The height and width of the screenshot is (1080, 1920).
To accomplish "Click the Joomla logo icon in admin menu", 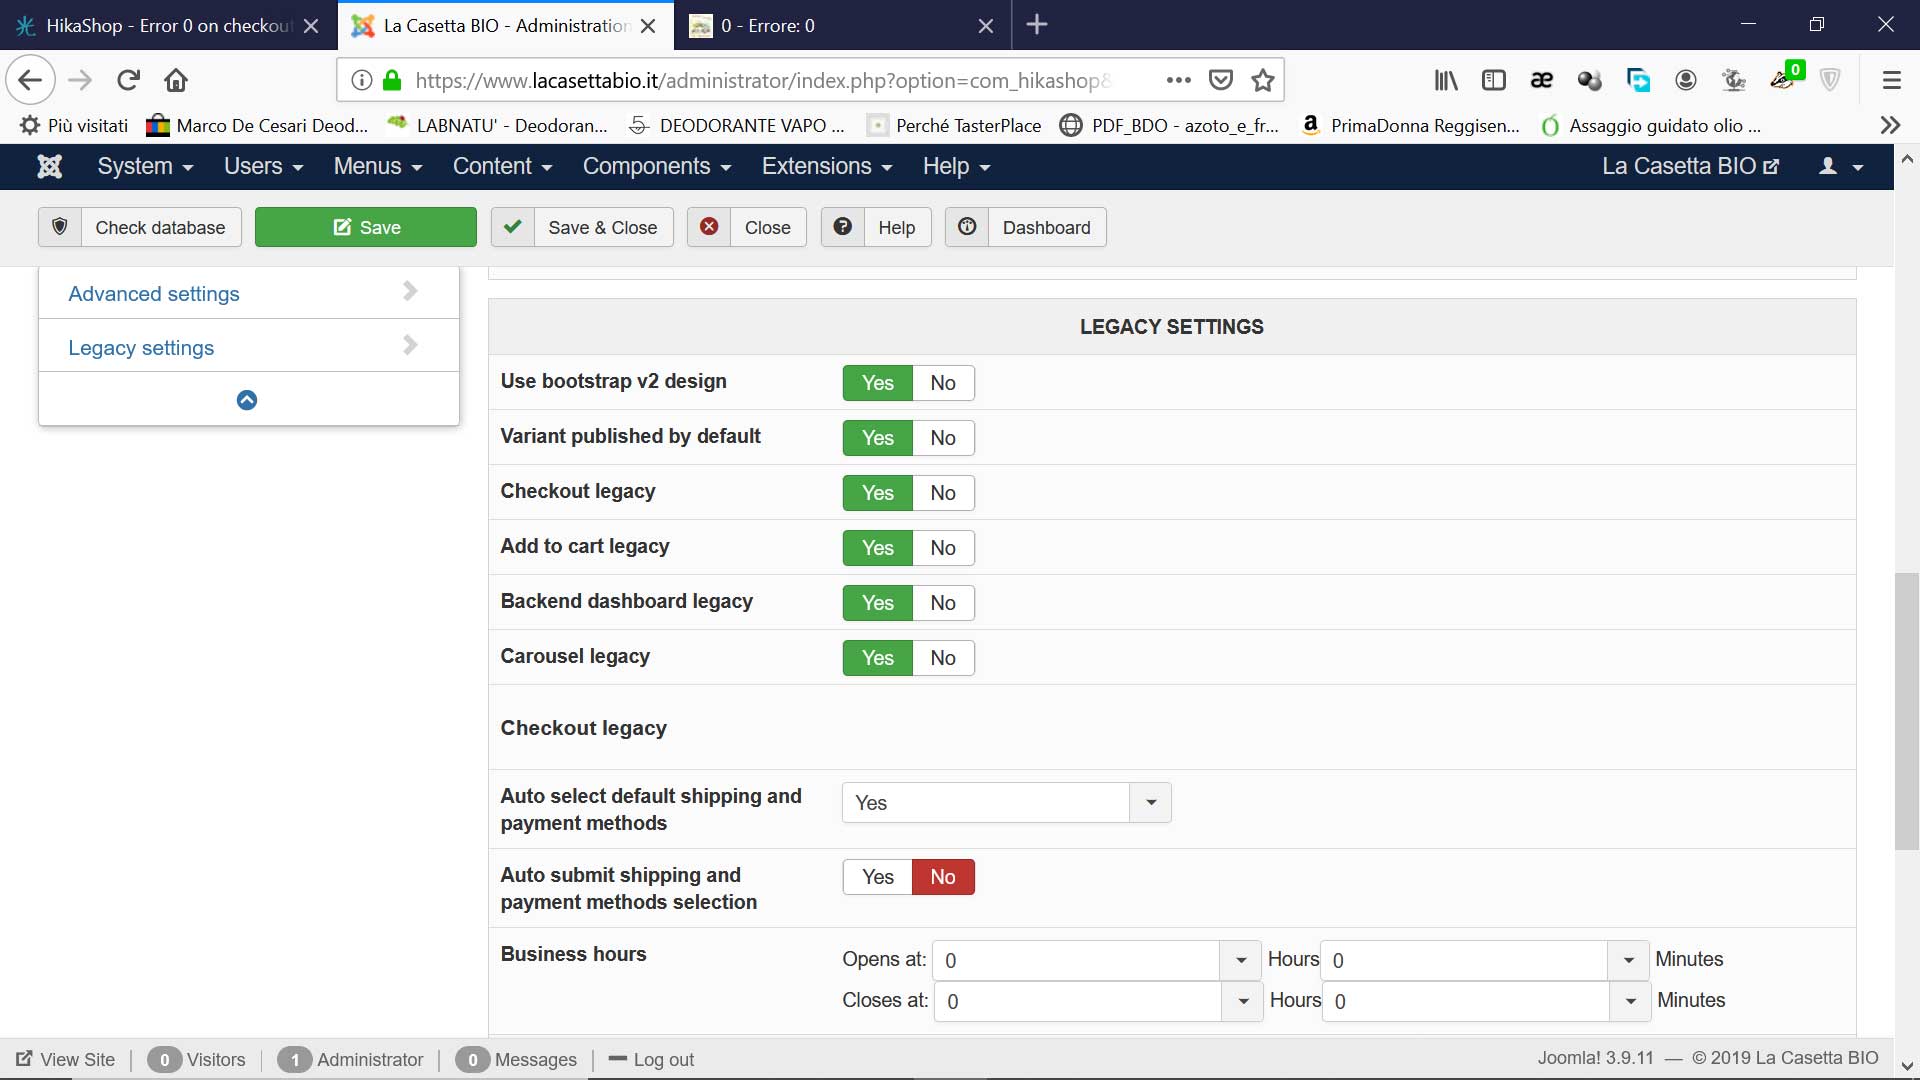I will click(x=49, y=166).
